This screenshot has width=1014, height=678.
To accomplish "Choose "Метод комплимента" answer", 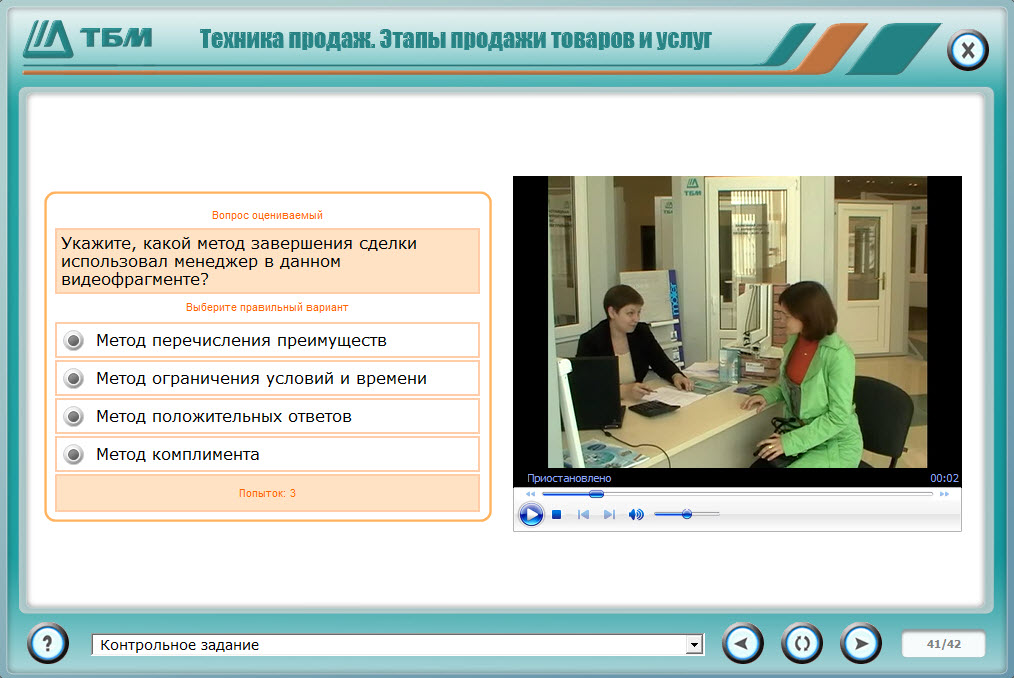I will click(x=267, y=454).
